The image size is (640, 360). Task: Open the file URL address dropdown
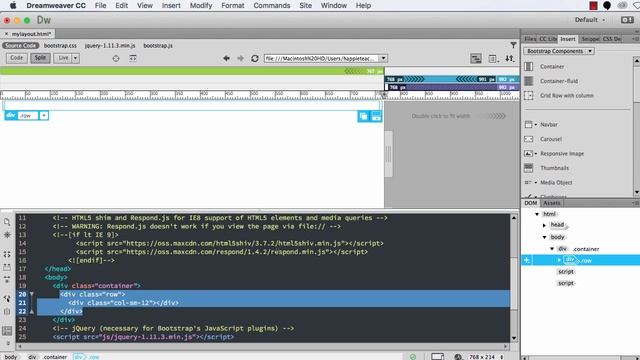pos(383,58)
